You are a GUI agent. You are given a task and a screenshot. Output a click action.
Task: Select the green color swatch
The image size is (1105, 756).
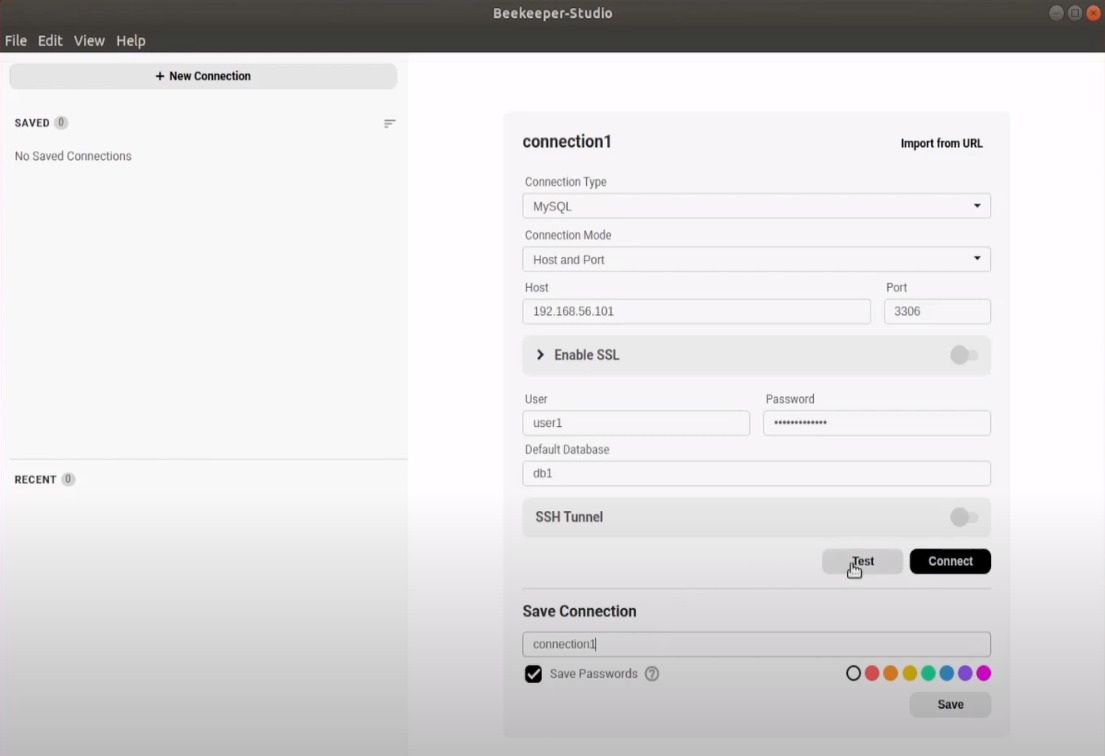(x=928, y=674)
